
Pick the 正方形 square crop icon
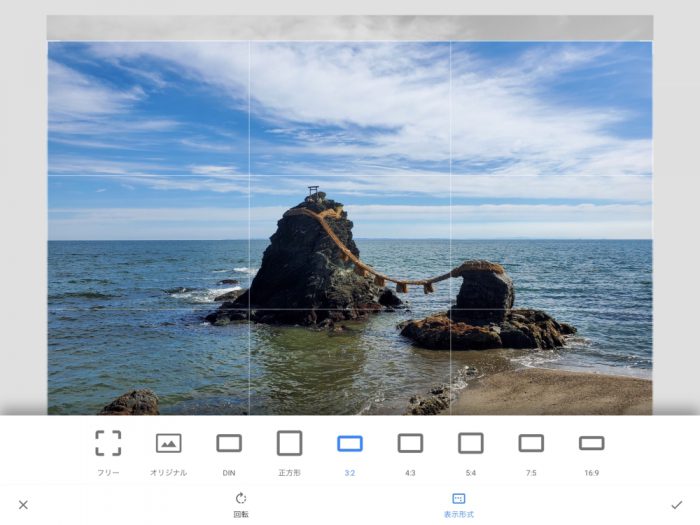point(289,443)
